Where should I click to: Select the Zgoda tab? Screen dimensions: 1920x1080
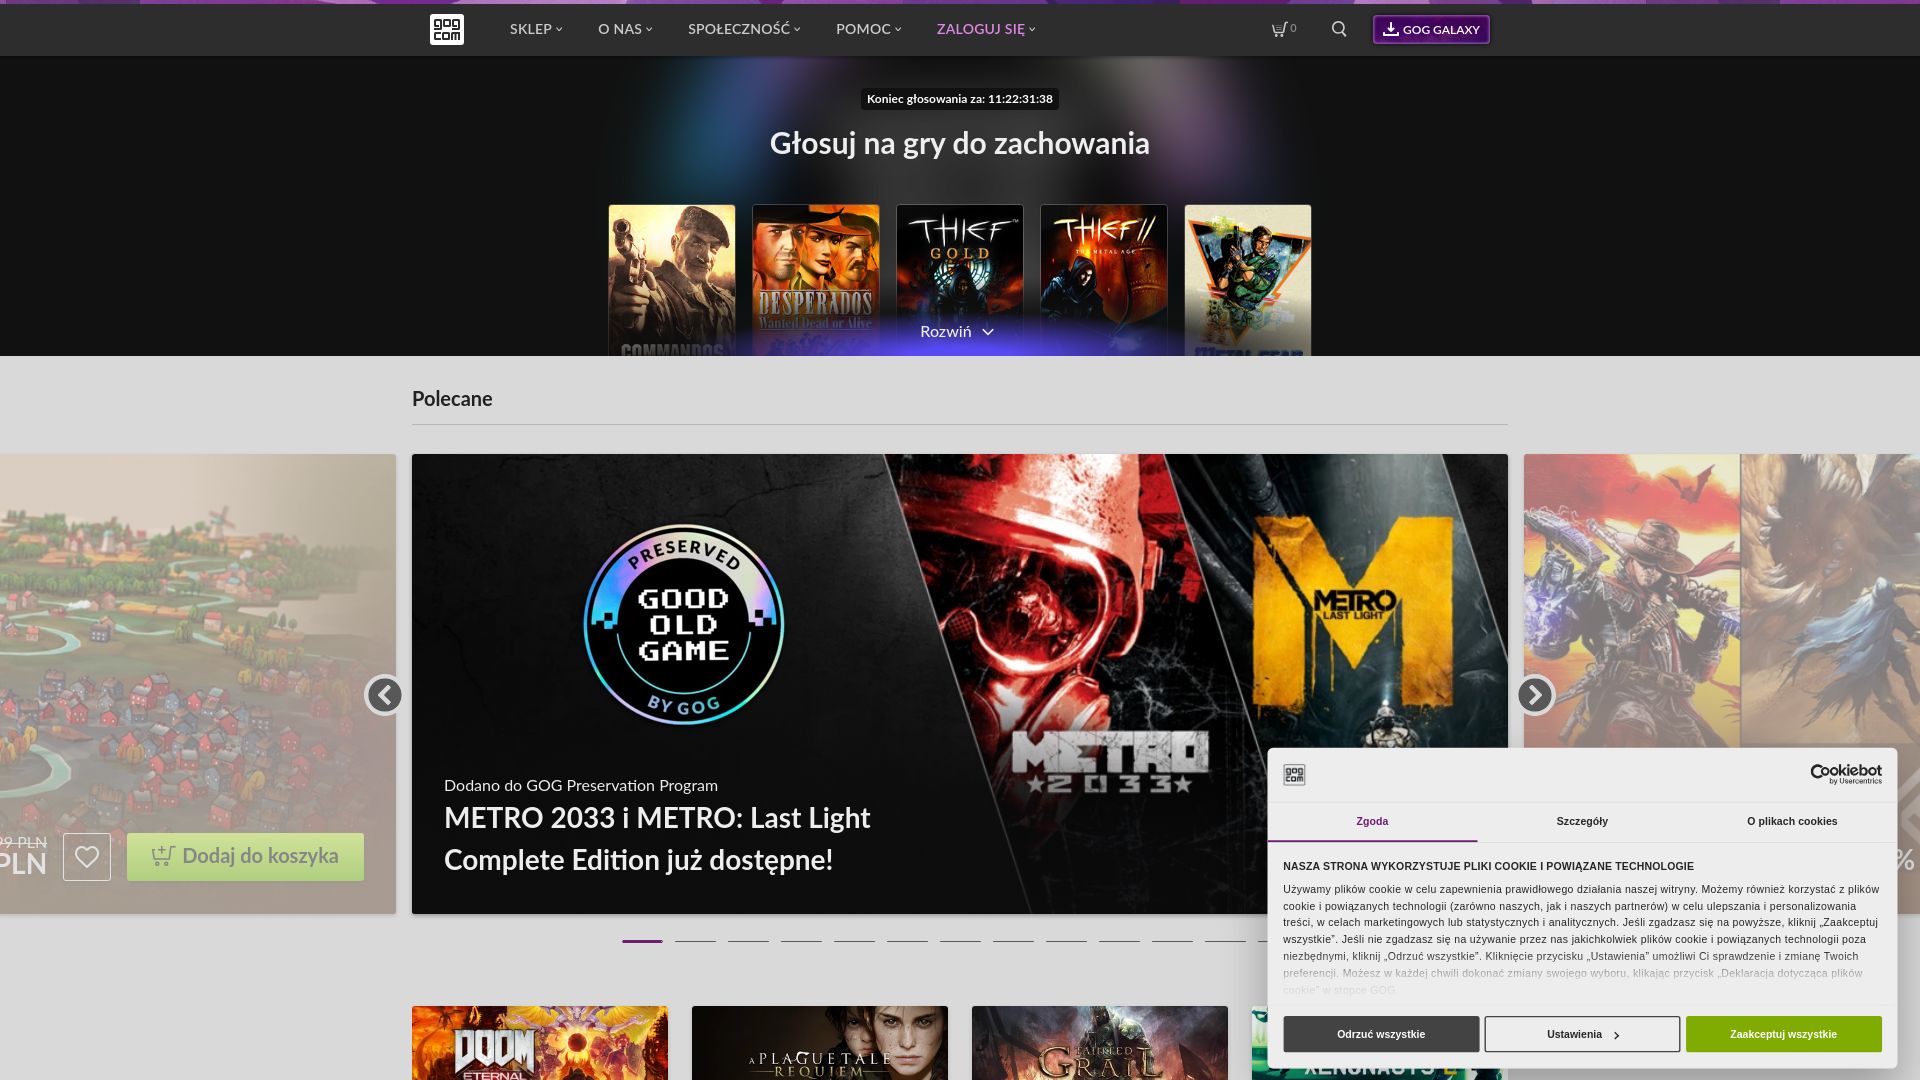(1372, 821)
